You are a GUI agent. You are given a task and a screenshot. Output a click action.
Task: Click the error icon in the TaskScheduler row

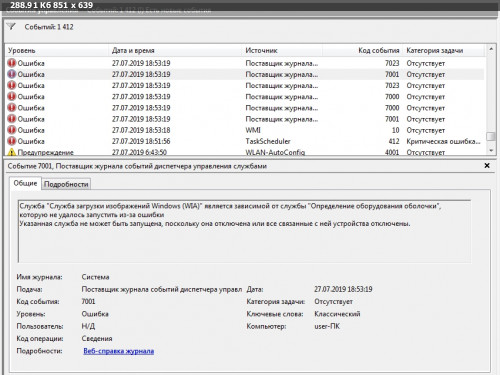coord(12,141)
